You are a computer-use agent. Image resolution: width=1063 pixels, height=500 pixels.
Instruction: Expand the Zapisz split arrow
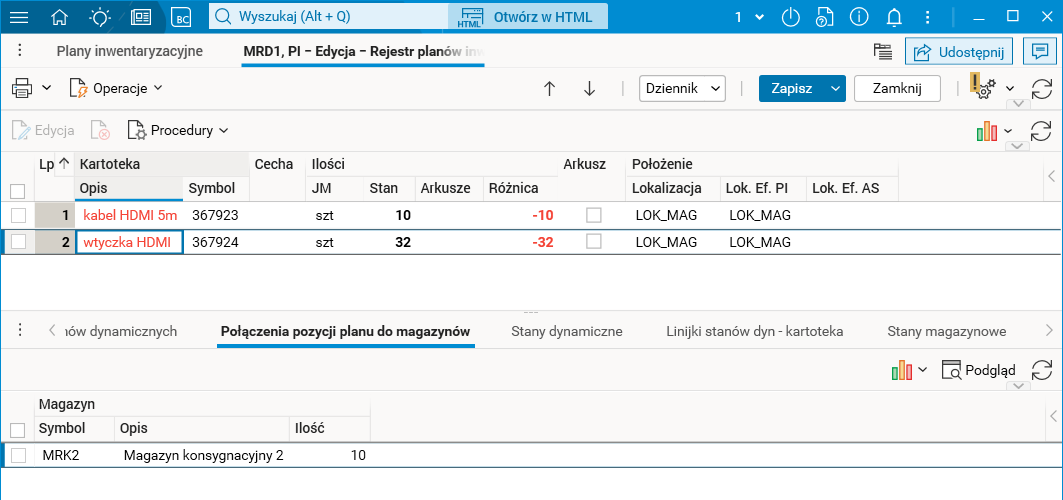tap(836, 89)
